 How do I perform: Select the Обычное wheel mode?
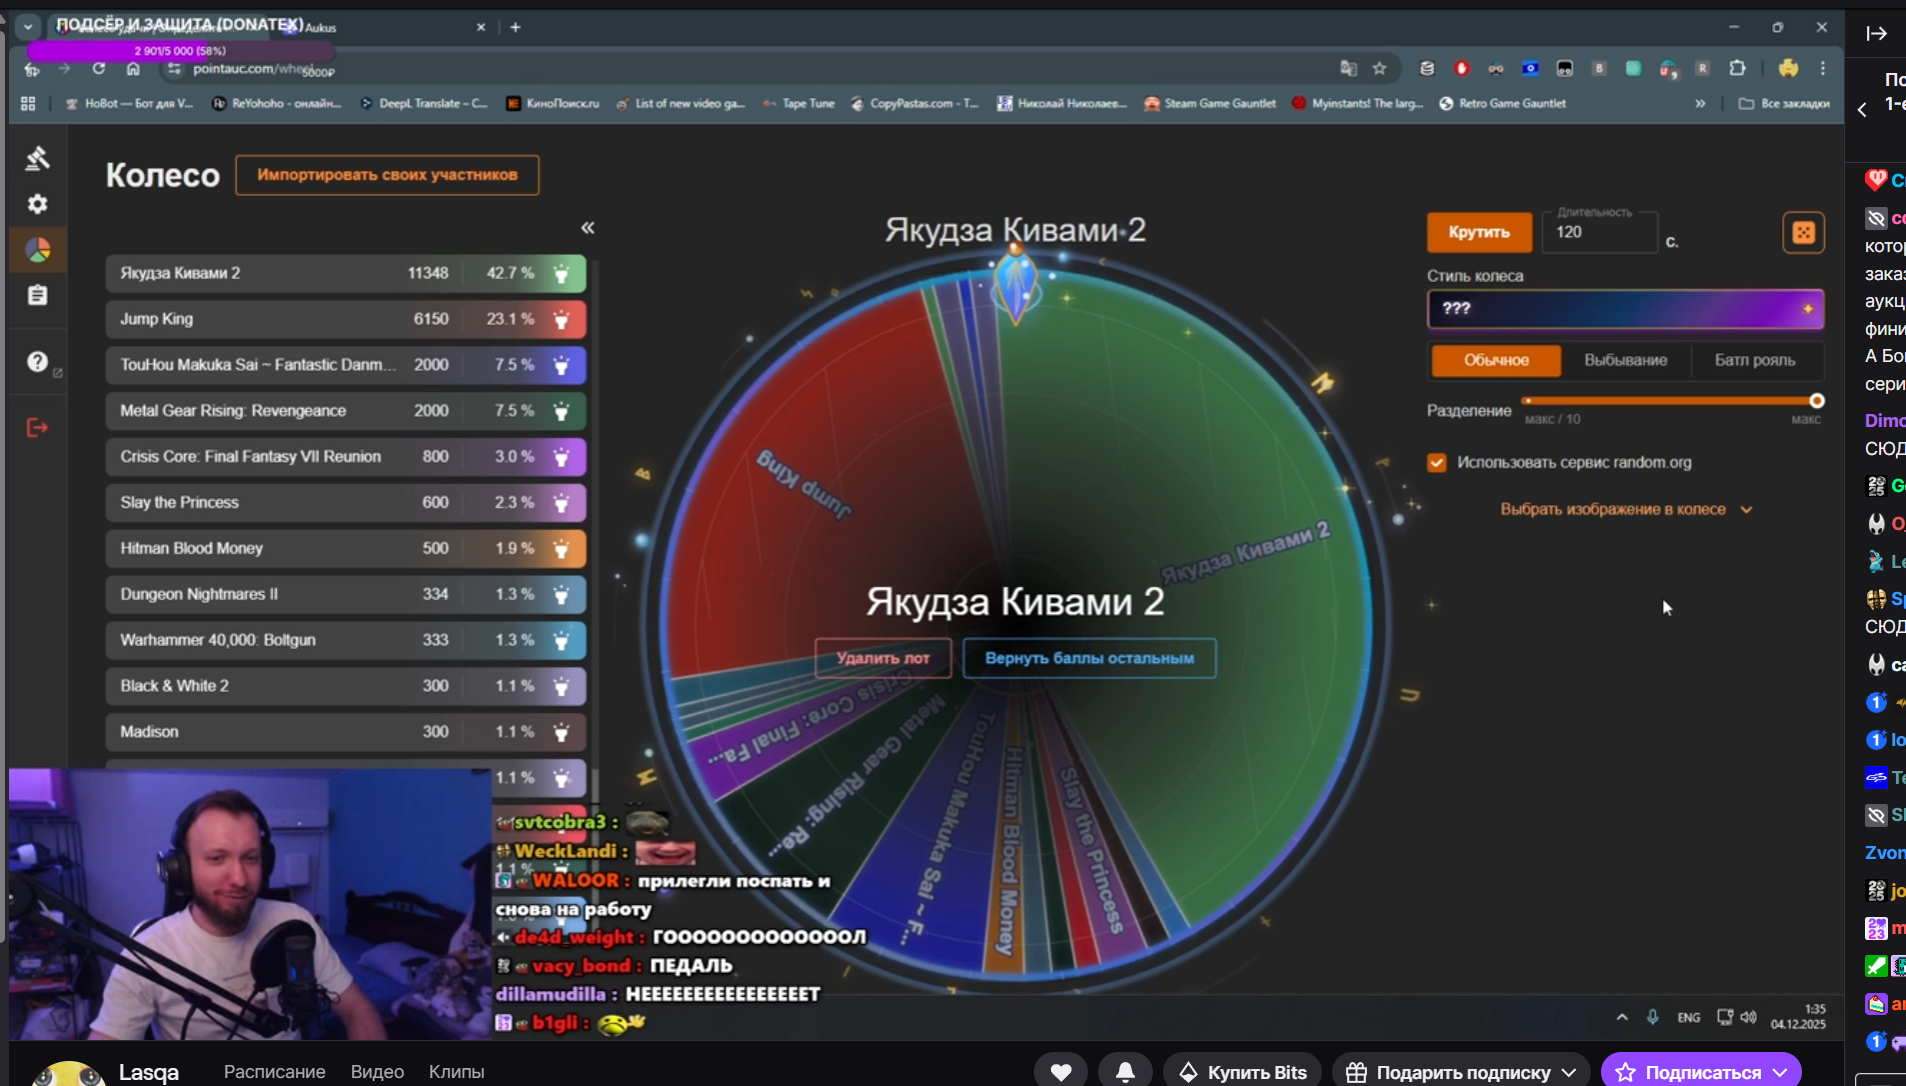tap(1496, 360)
